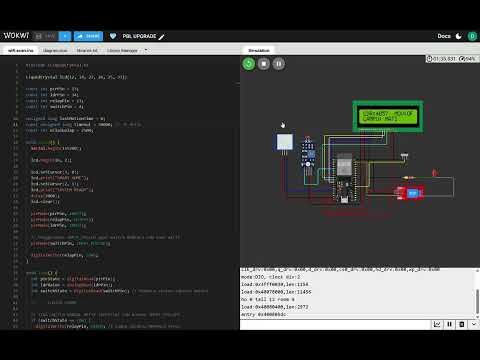Viewport: 480px width, 360px height.
Task: Restart the simulation with the green button
Action: click(249, 64)
